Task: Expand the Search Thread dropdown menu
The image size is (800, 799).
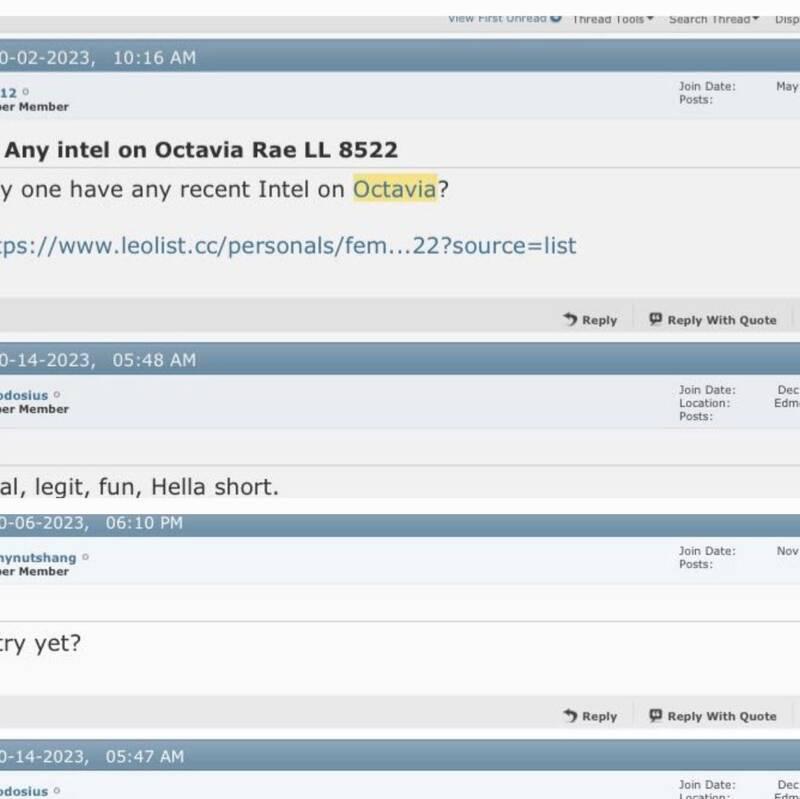Action: [x=714, y=19]
